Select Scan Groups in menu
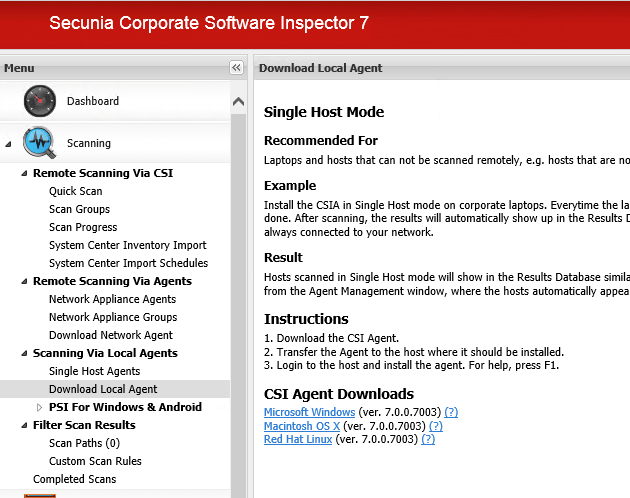 pyautogui.click(x=79, y=209)
